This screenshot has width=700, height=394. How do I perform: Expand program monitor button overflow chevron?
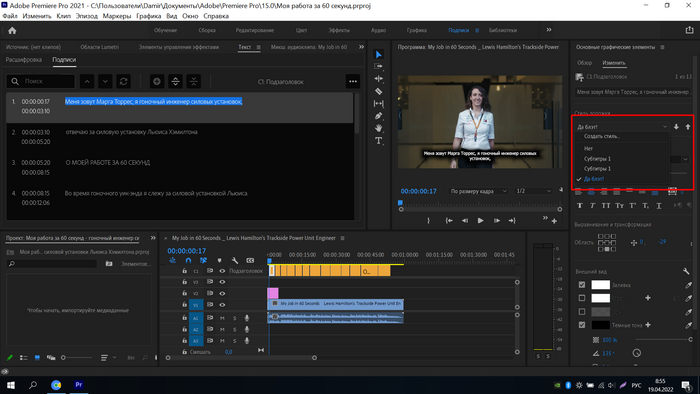pyautogui.click(x=545, y=218)
